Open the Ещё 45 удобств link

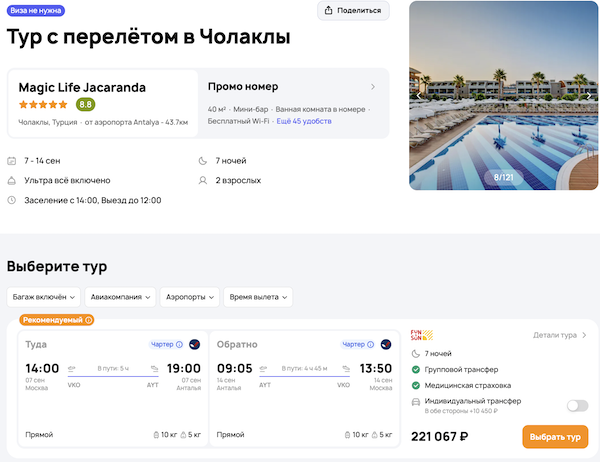[304, 121]
